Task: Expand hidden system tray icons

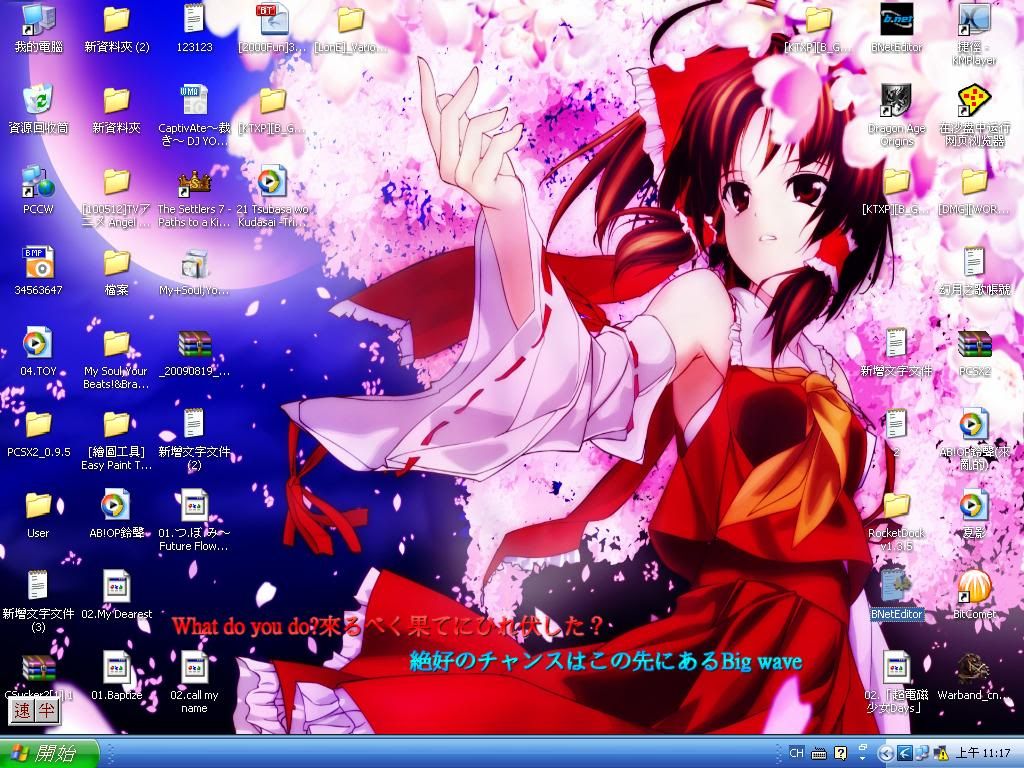Action: click(885, 753)
